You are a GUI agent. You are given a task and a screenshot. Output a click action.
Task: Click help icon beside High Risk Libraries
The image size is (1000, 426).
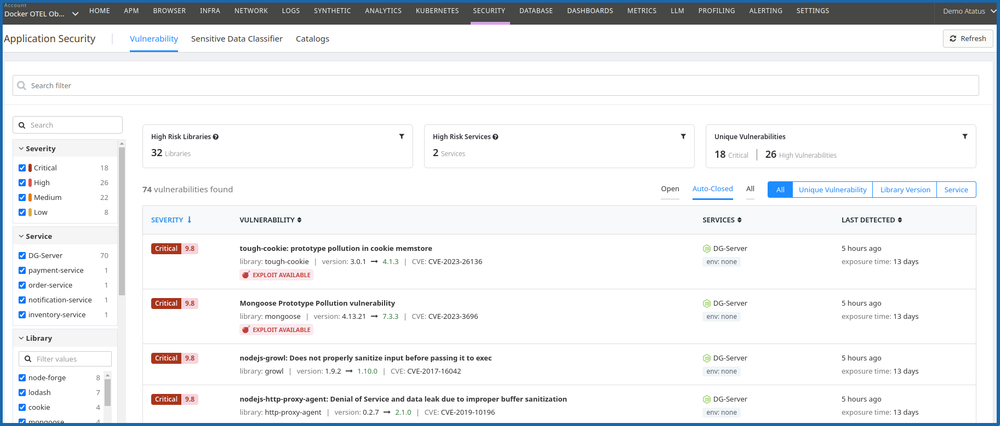tap(216, 137)
